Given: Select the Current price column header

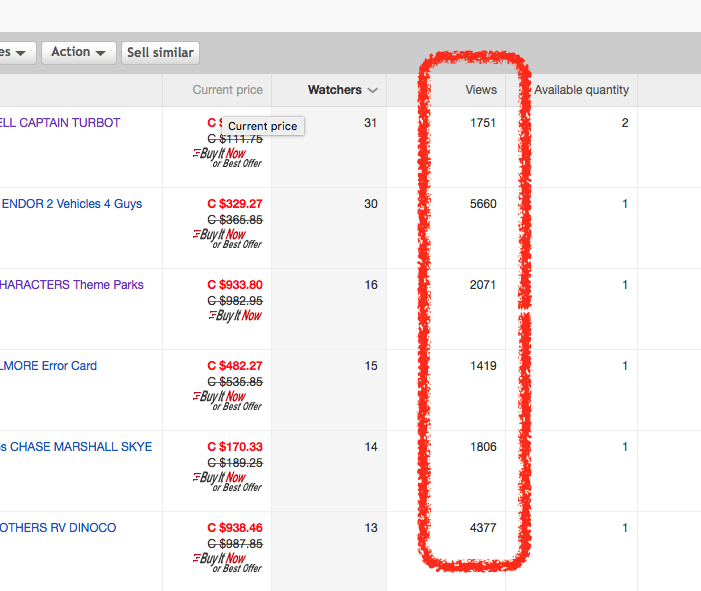Looking at the screenshot, I should click(x=227, y=90).
